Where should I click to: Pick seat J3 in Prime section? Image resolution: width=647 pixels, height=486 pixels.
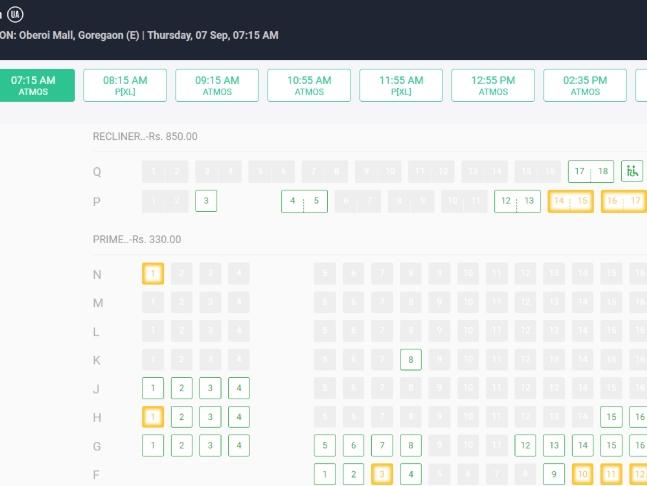pyautogui.click(x=210, y=388)
